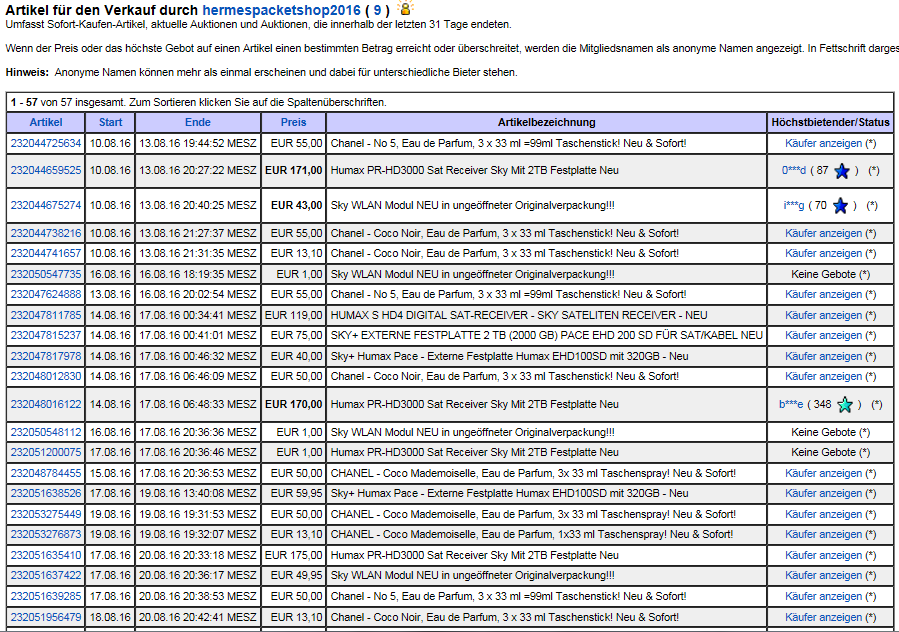Click the price cell EUR 170,00
The image size is (899, 632).
tap(294, 404)
